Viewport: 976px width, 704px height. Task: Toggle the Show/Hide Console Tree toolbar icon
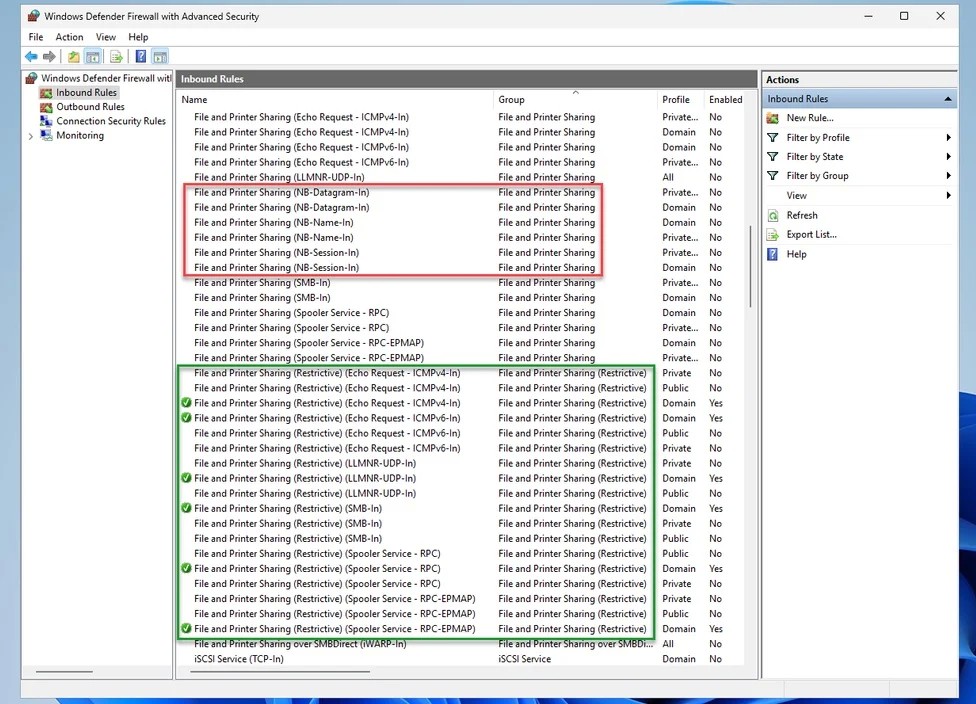93,57
